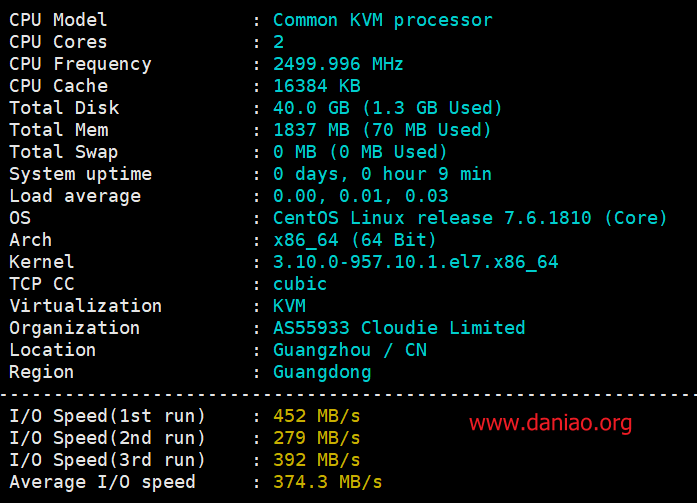This screenshot has width=697, height=503.
Task: Click the System uptime value text
Action: (382, 174)
